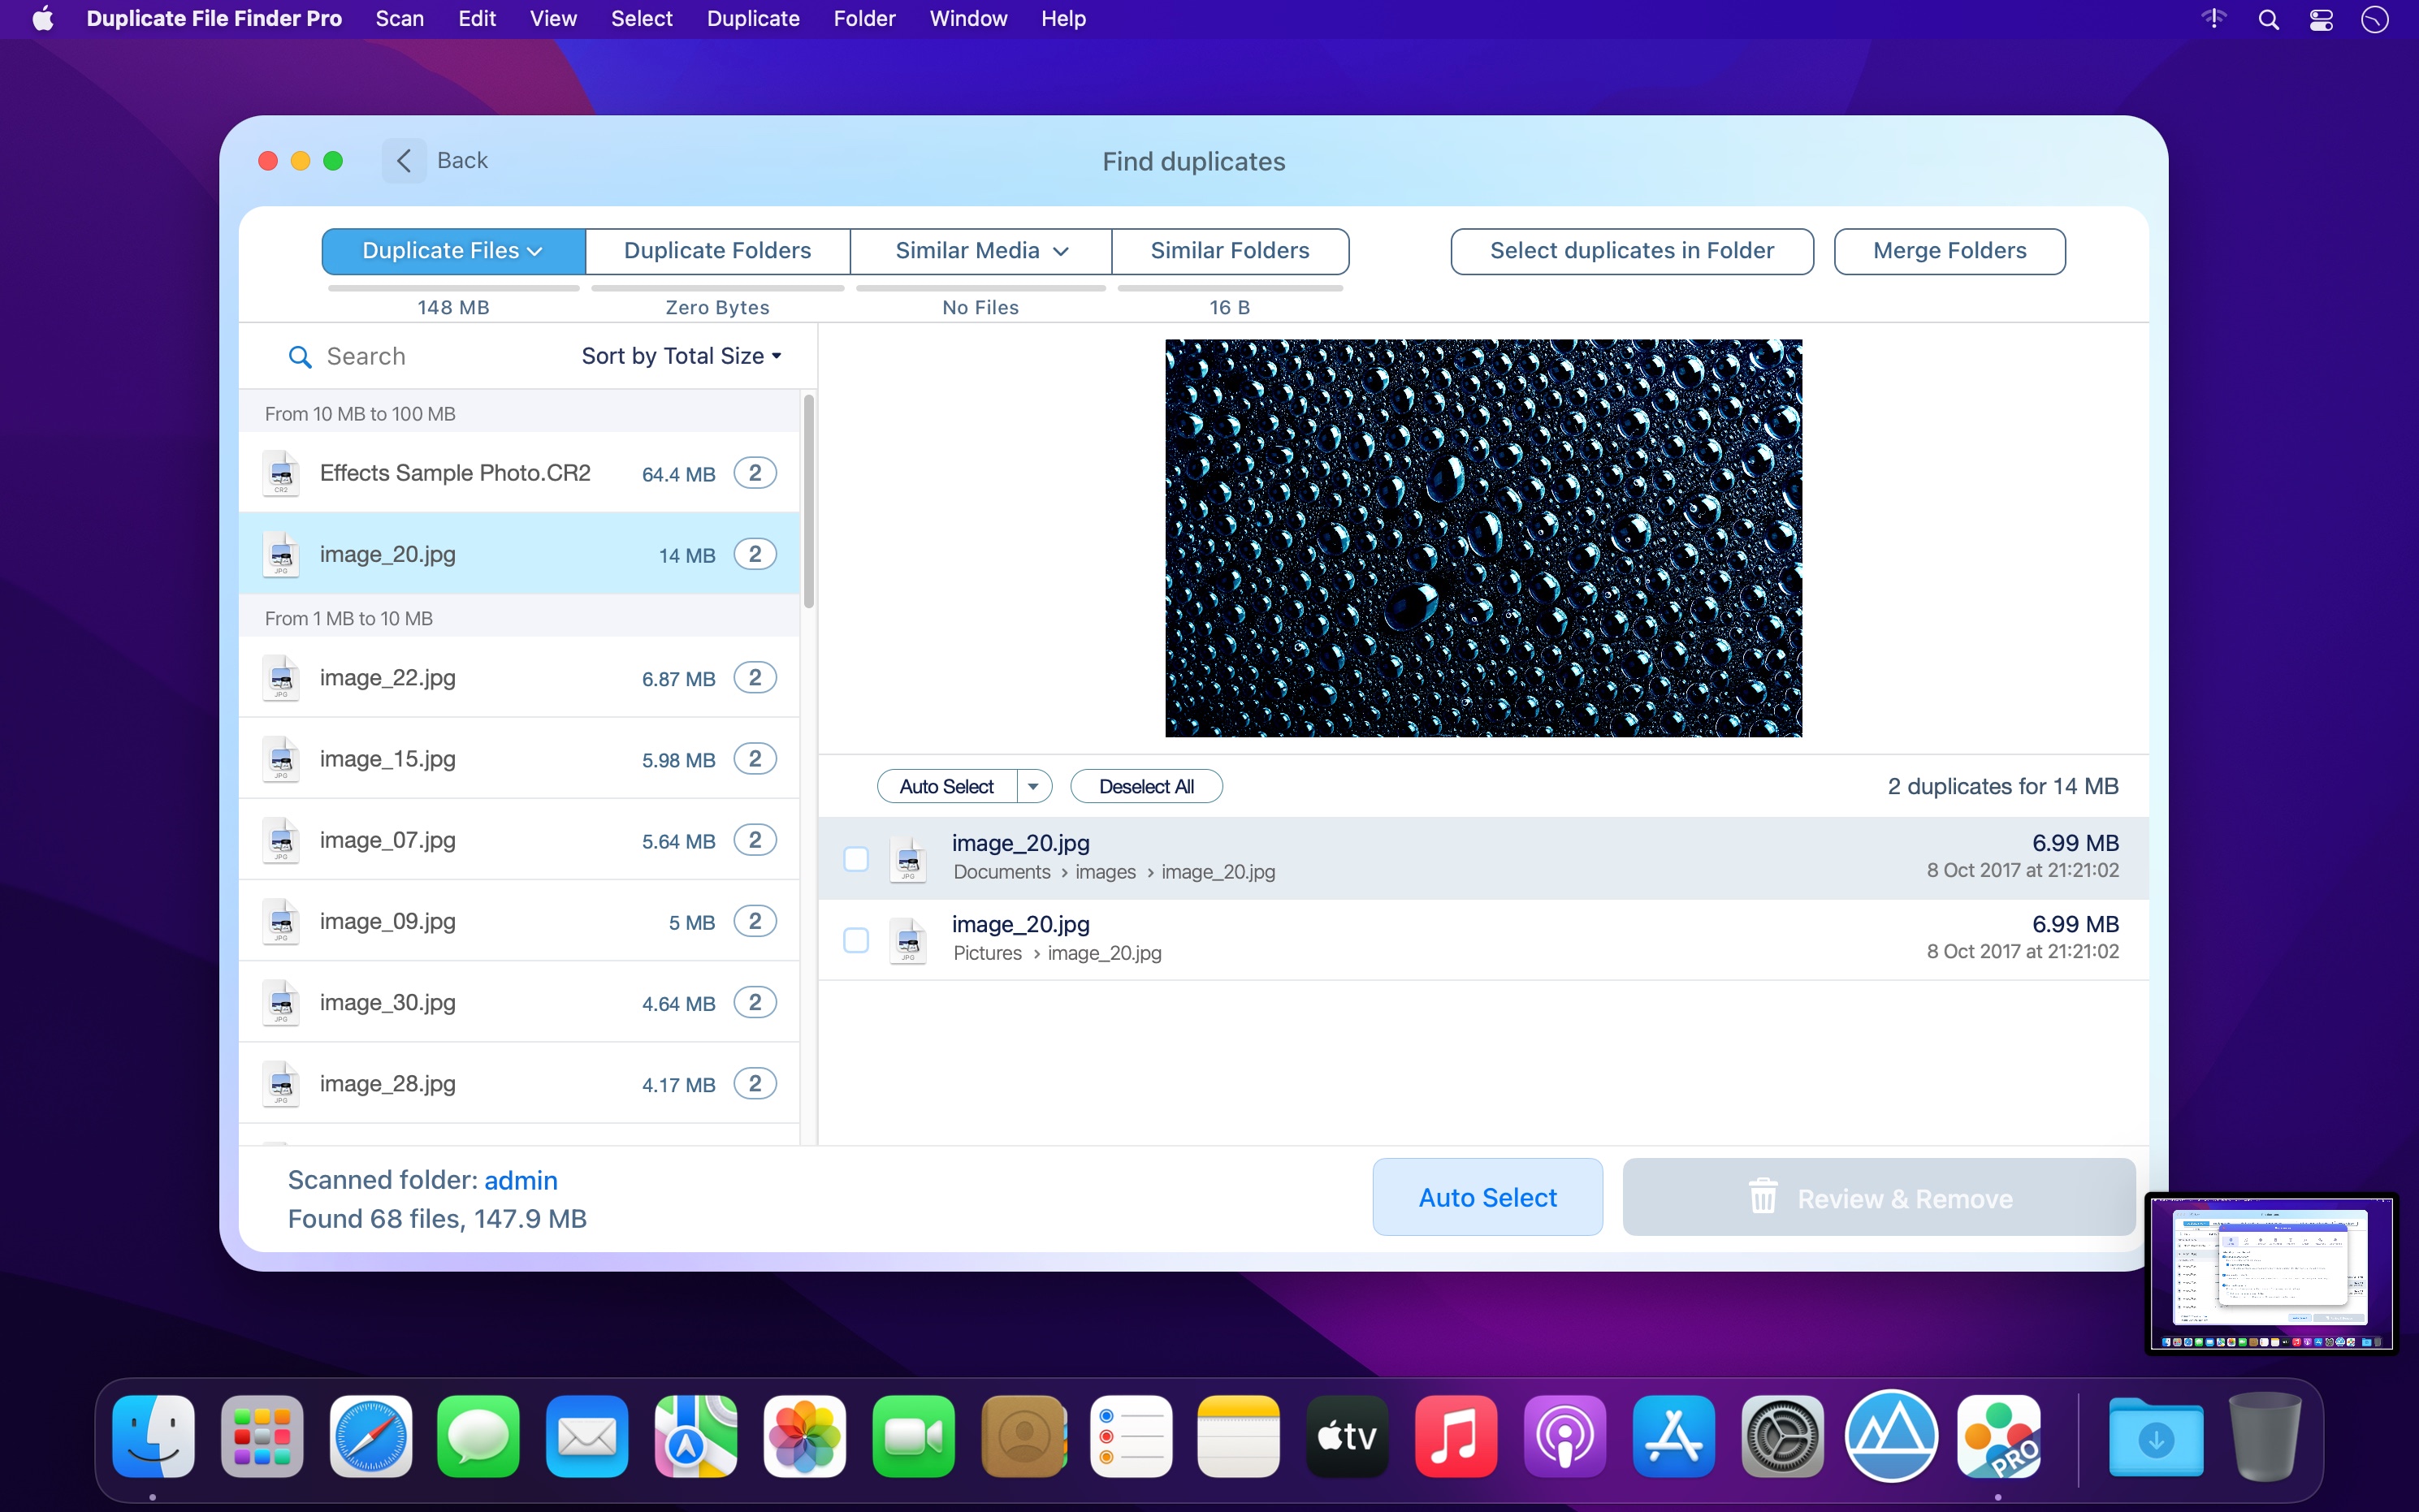The height and width of the screenshot is (1512, 2419).
Task: Launch Photos app from the dock
Action: (x=804, y=1436)
